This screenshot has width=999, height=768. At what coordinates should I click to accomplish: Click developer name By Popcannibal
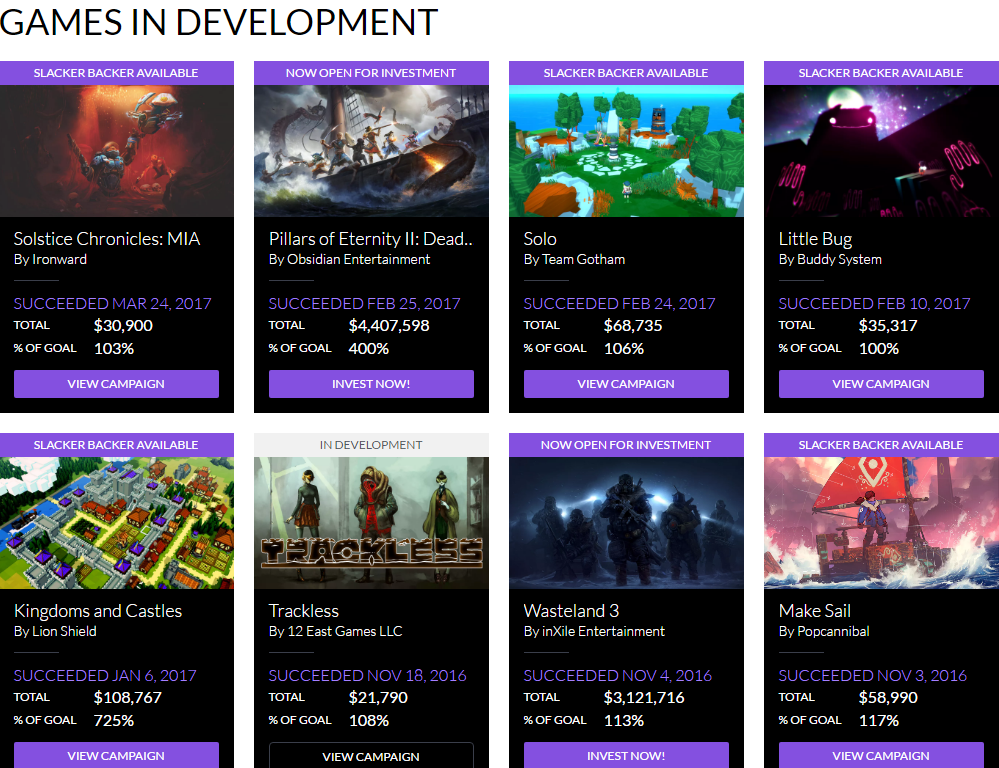click(x=824, y=631)
